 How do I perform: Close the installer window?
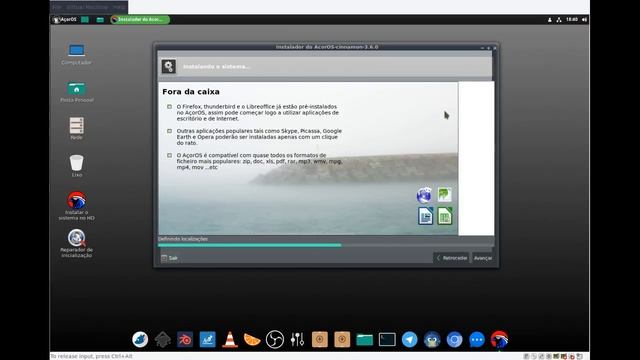coord(495,48)
